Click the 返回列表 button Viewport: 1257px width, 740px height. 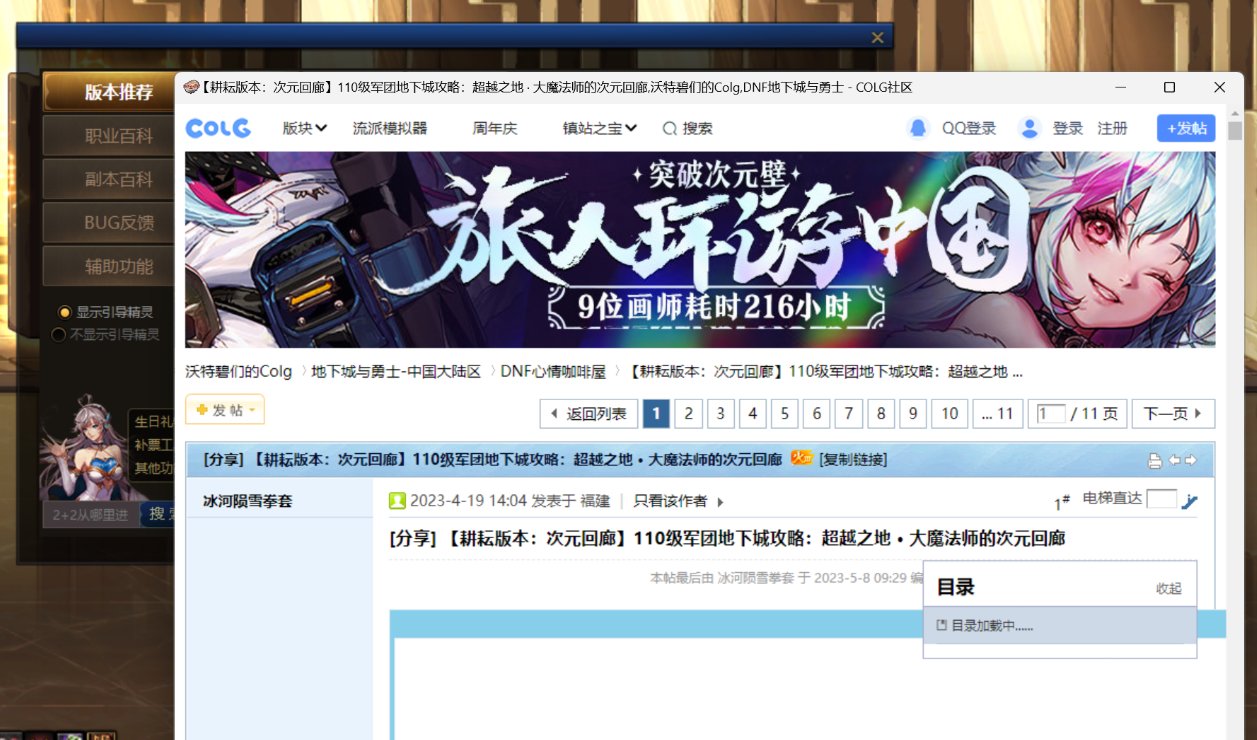[x=588, y=414]
